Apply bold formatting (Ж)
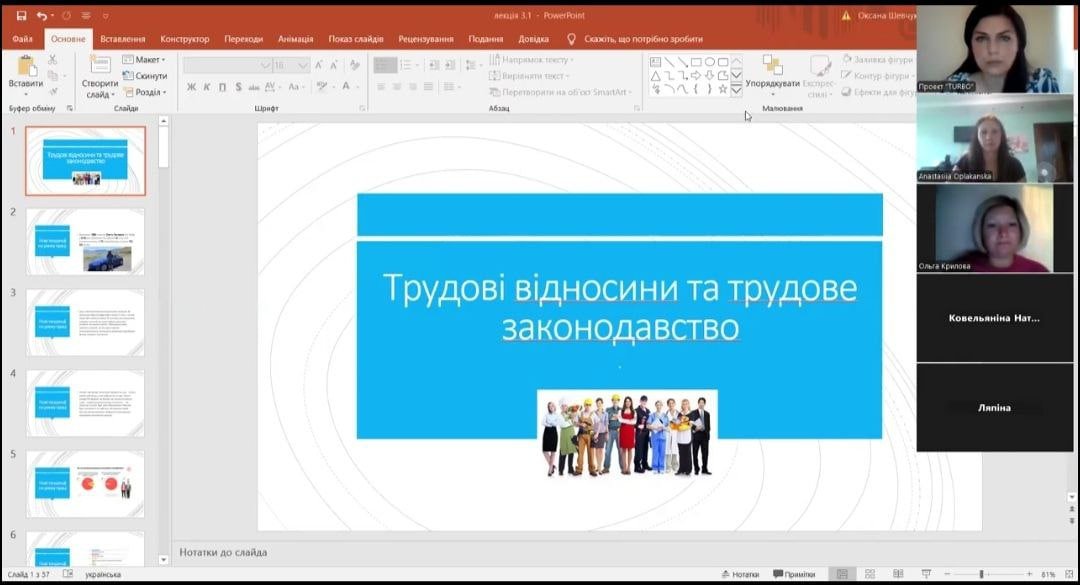Viewport: 1080px width, 585px height. click(x=191, y=87)
